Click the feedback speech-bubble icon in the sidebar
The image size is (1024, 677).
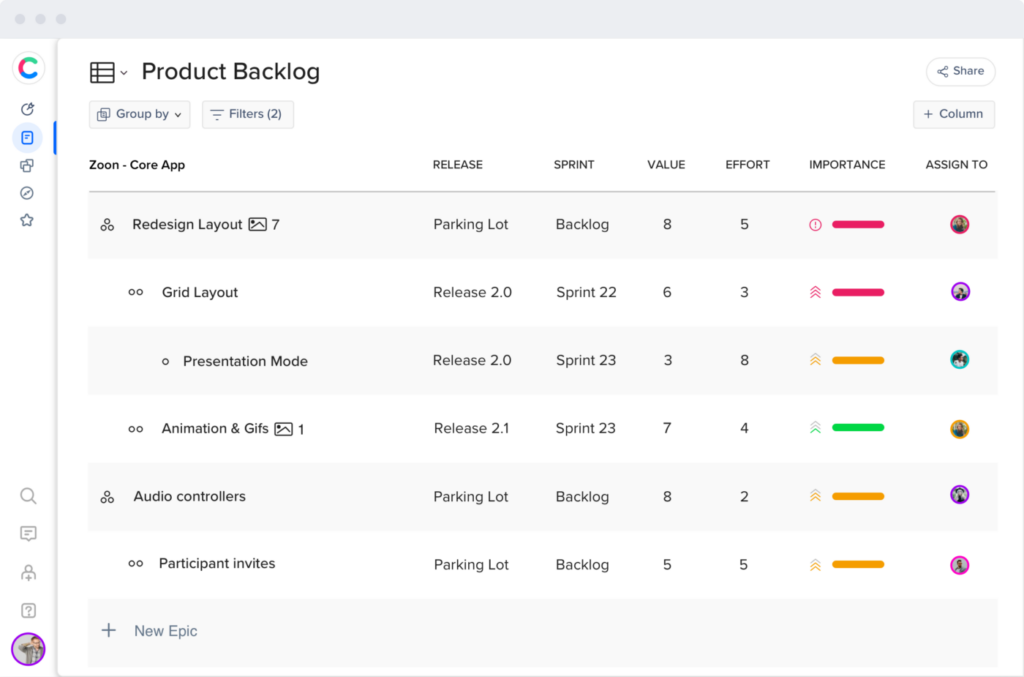click(28, 533)
